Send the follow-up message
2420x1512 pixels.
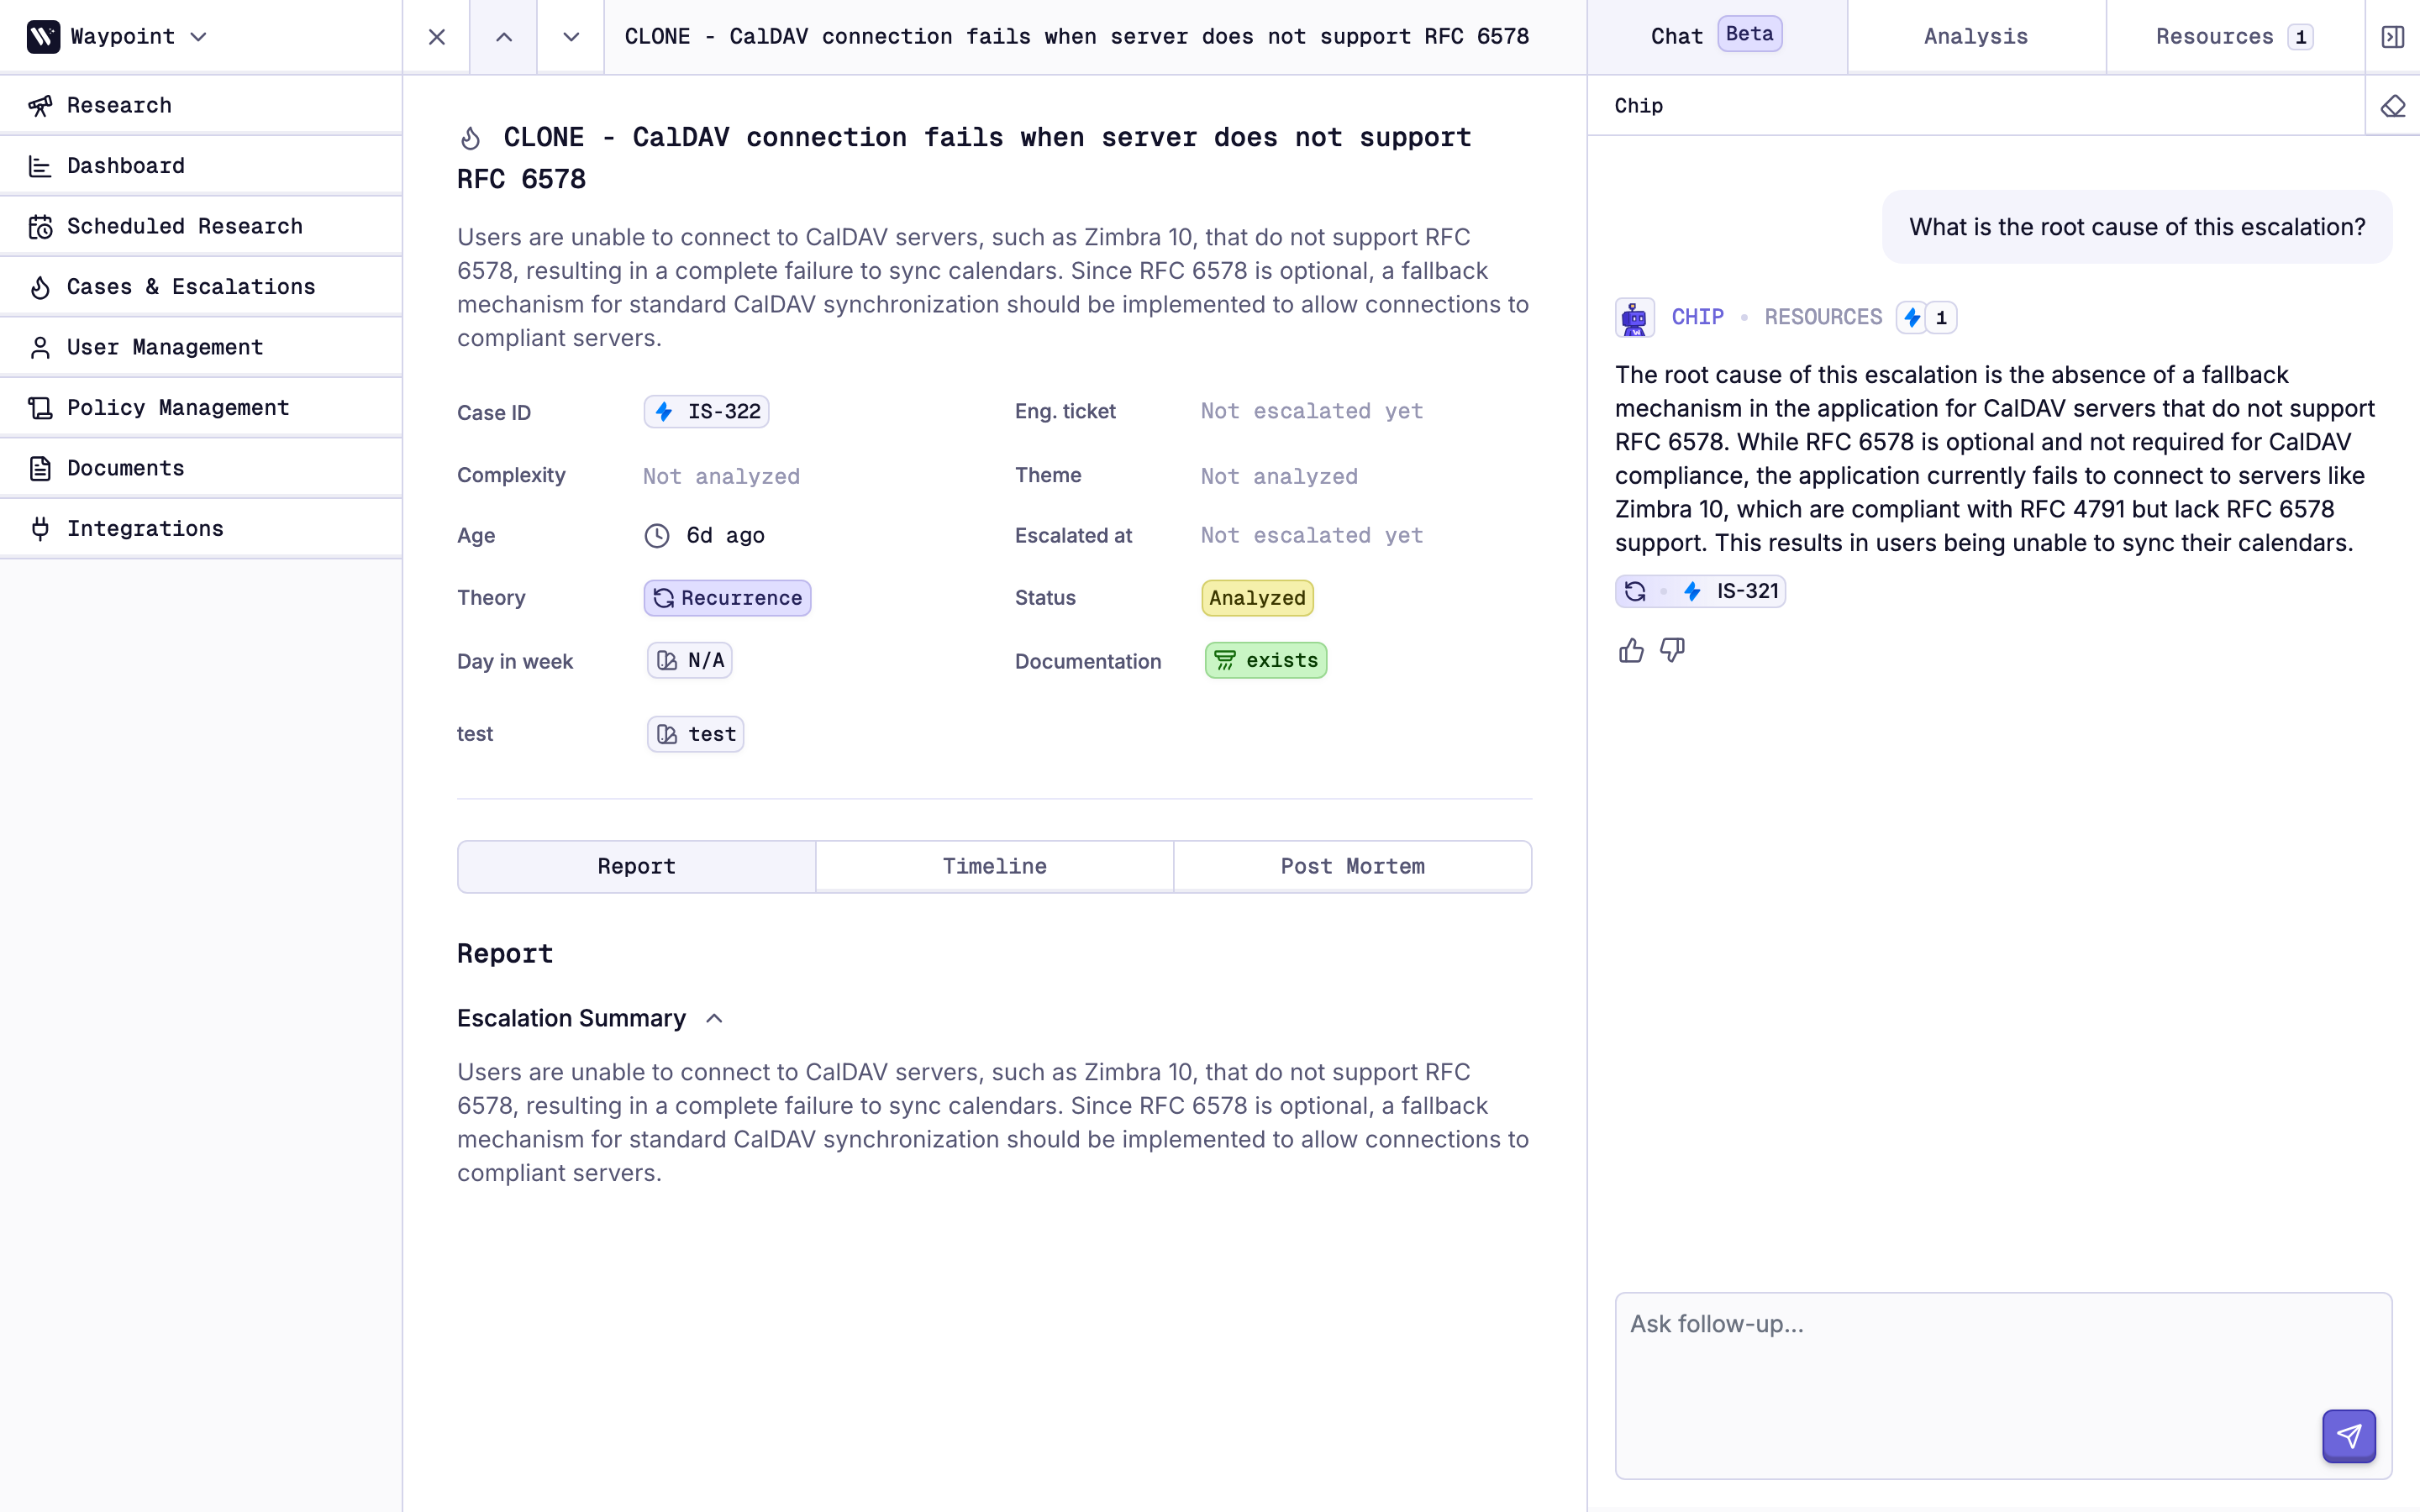(x=2349, y=1436)
